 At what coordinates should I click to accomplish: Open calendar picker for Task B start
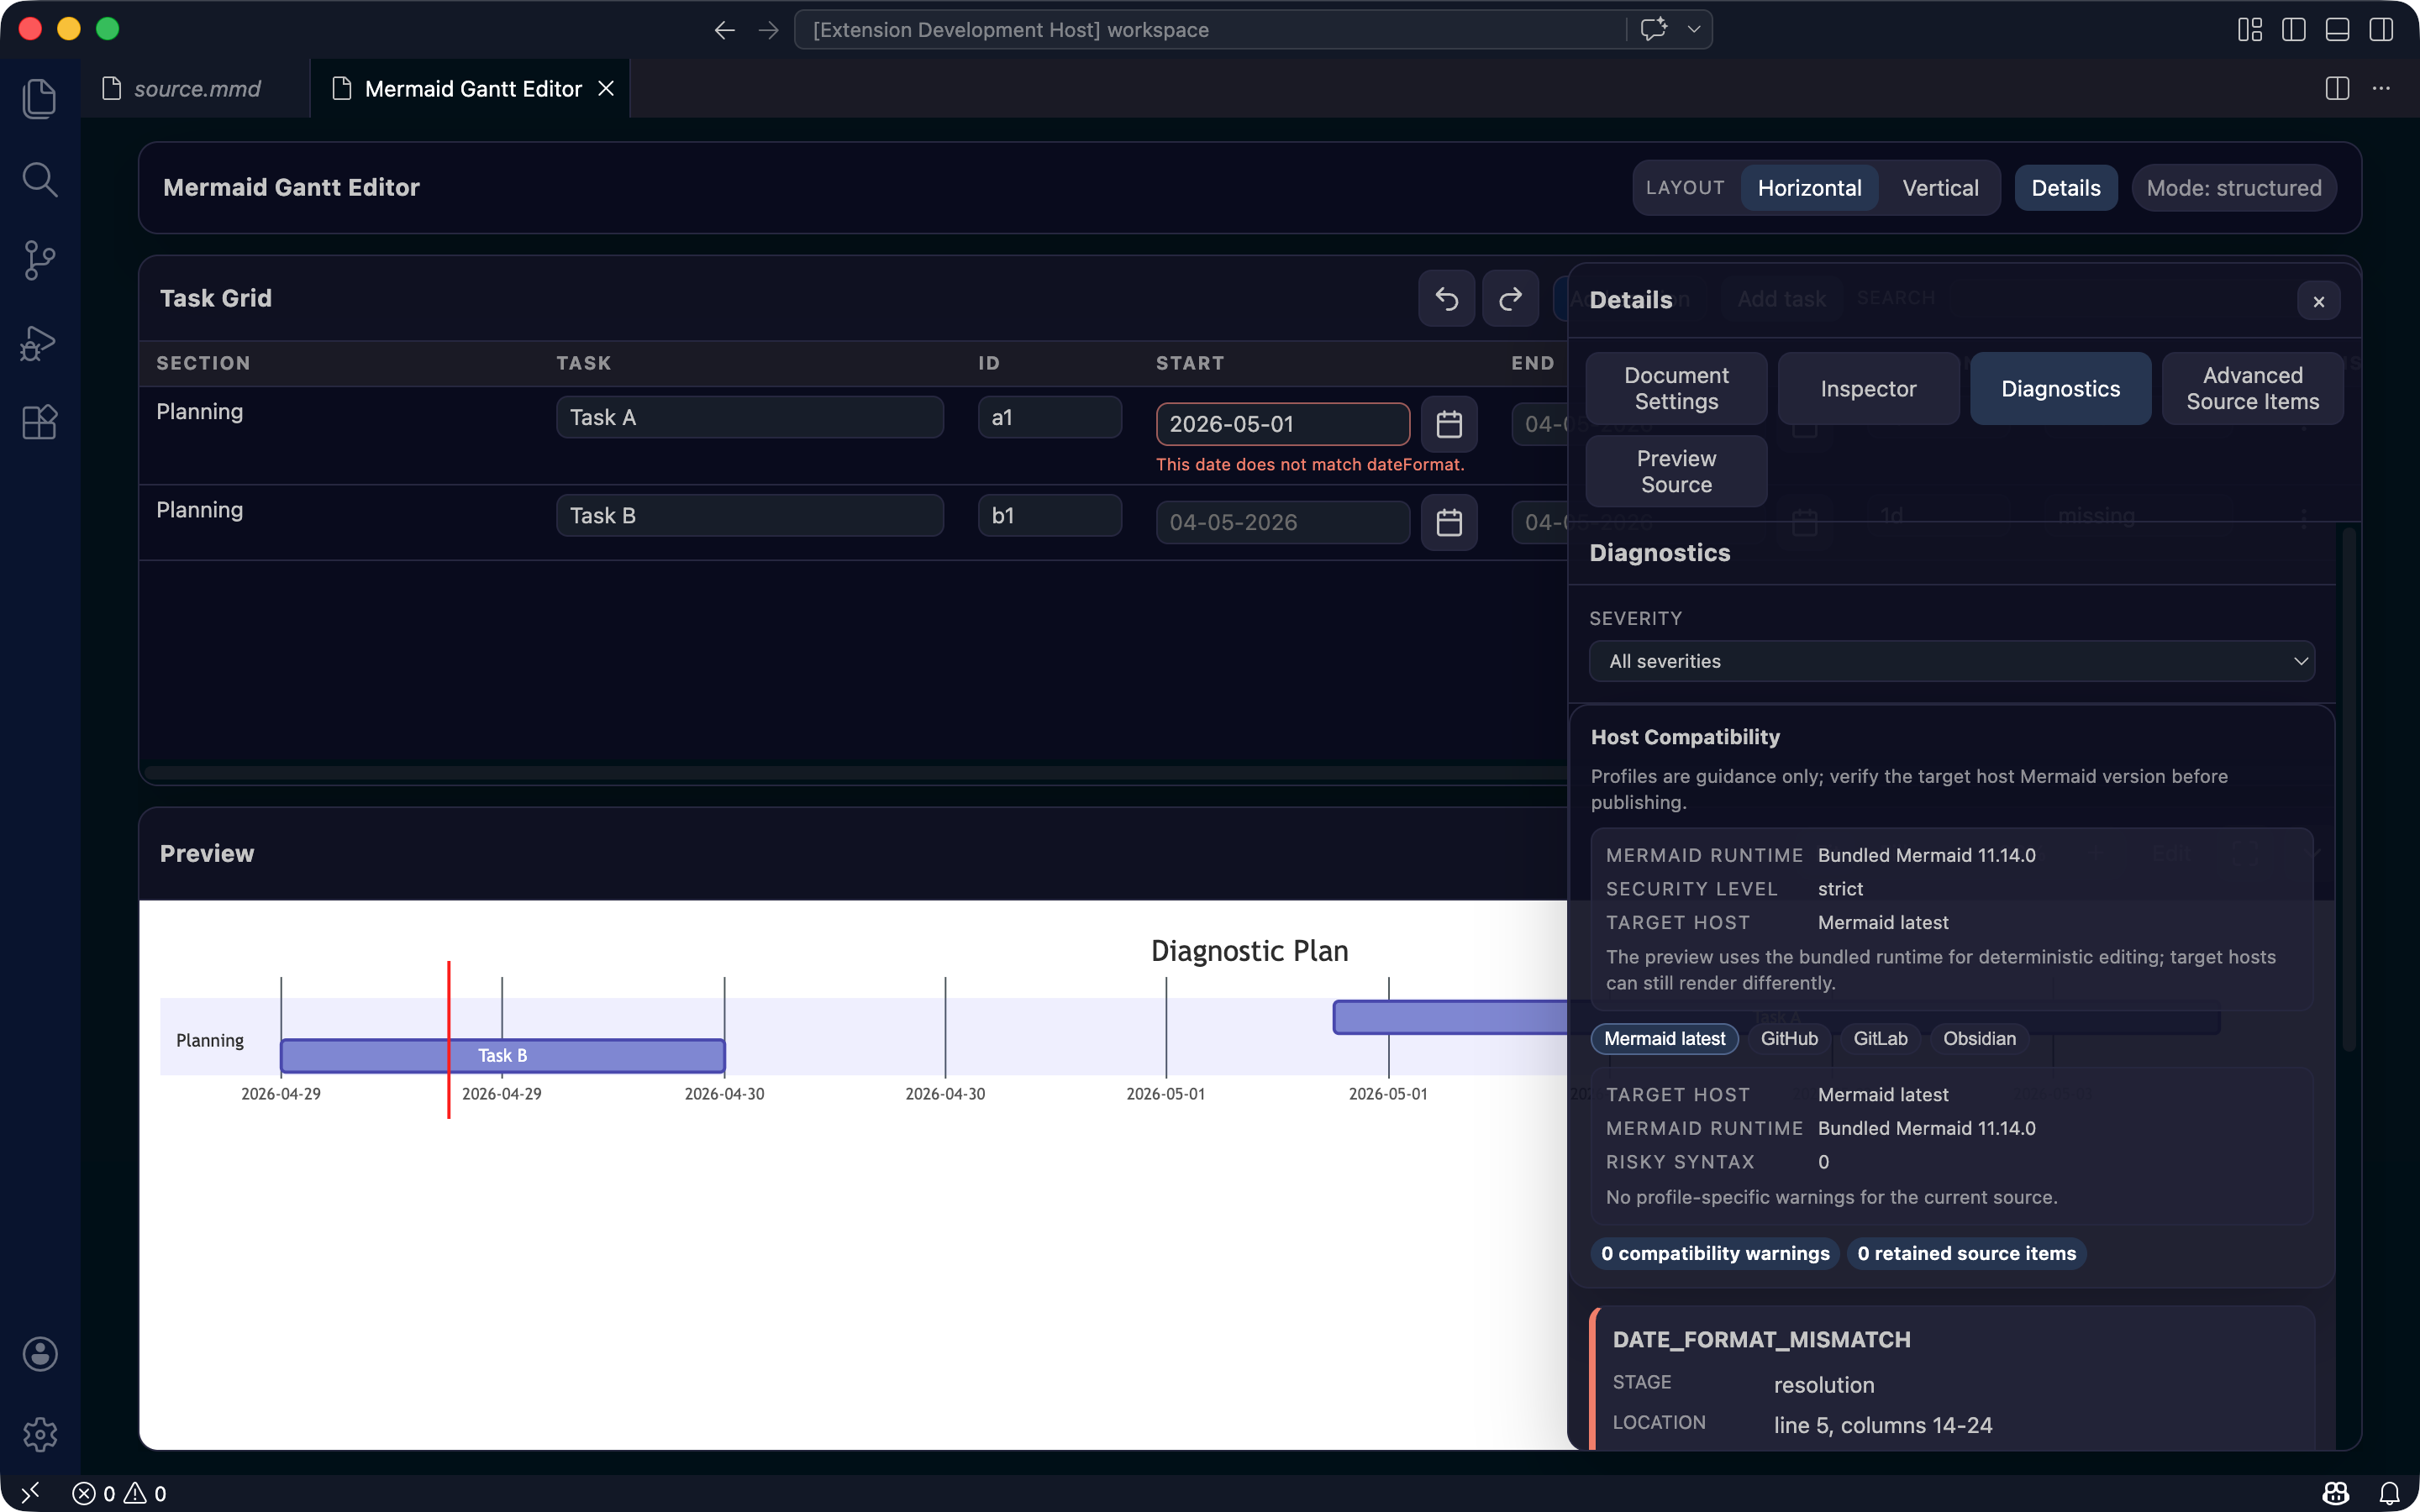(1449, 522)
